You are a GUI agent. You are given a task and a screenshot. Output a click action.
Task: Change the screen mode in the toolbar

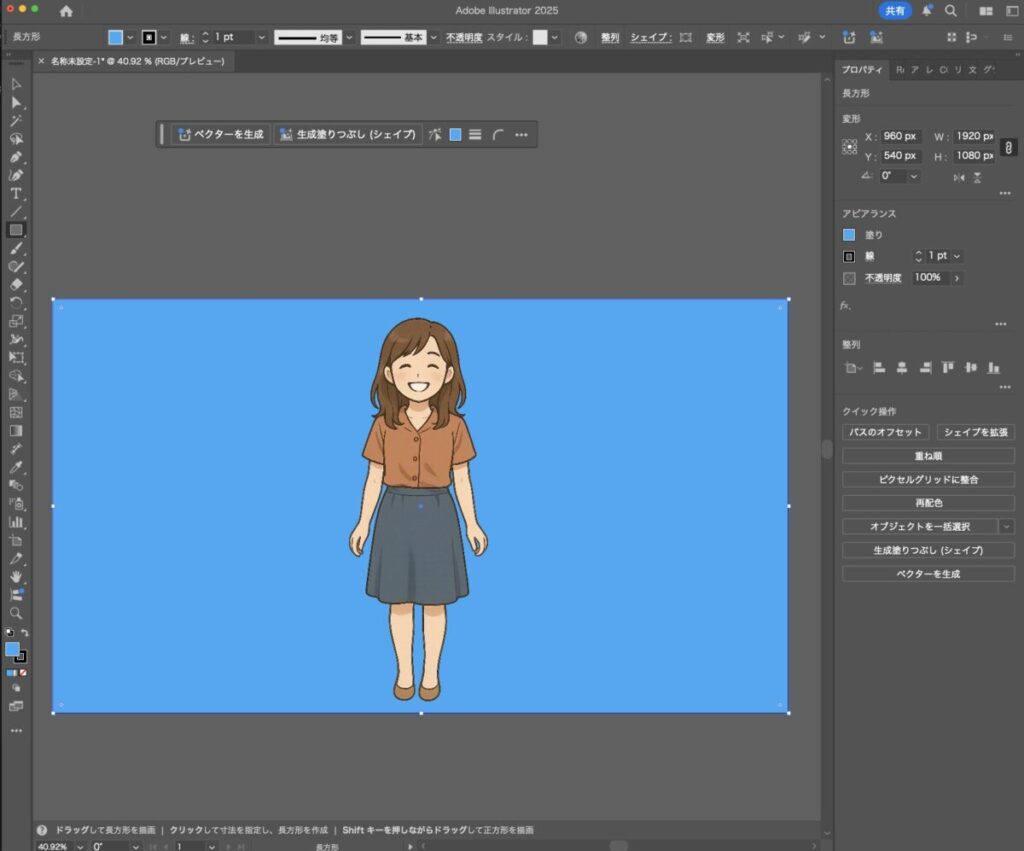tap(16, 706)
